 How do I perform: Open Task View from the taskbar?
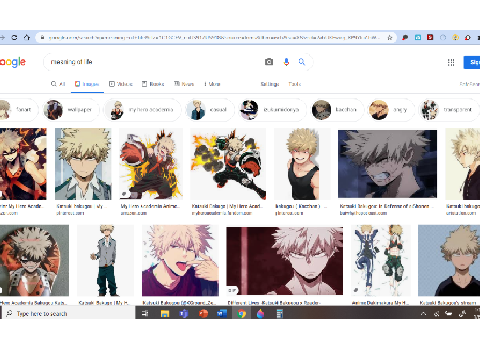pos(145,313)
